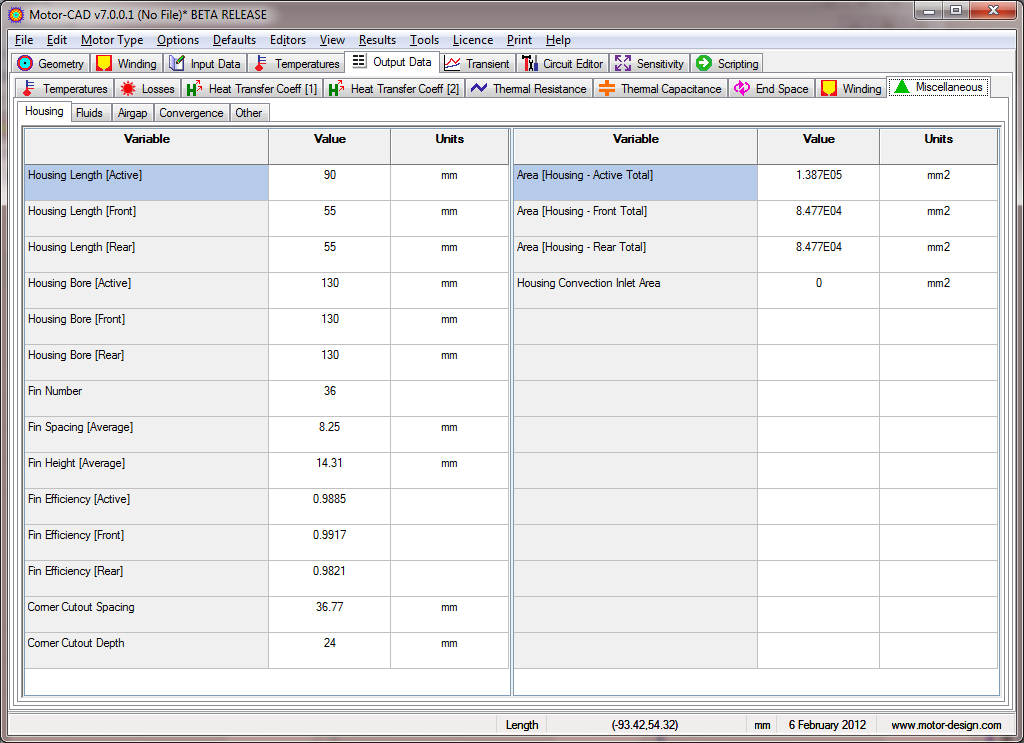Click the left table Variable column header
The image size is (1024, 743).
146,146
